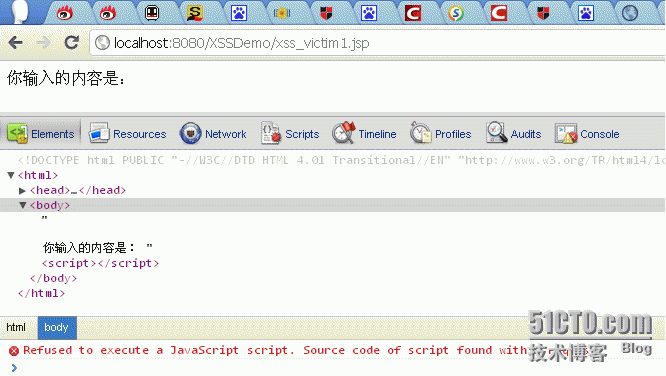Open the Resources panel
Screen dimensions: 666x376
point(127,134)
